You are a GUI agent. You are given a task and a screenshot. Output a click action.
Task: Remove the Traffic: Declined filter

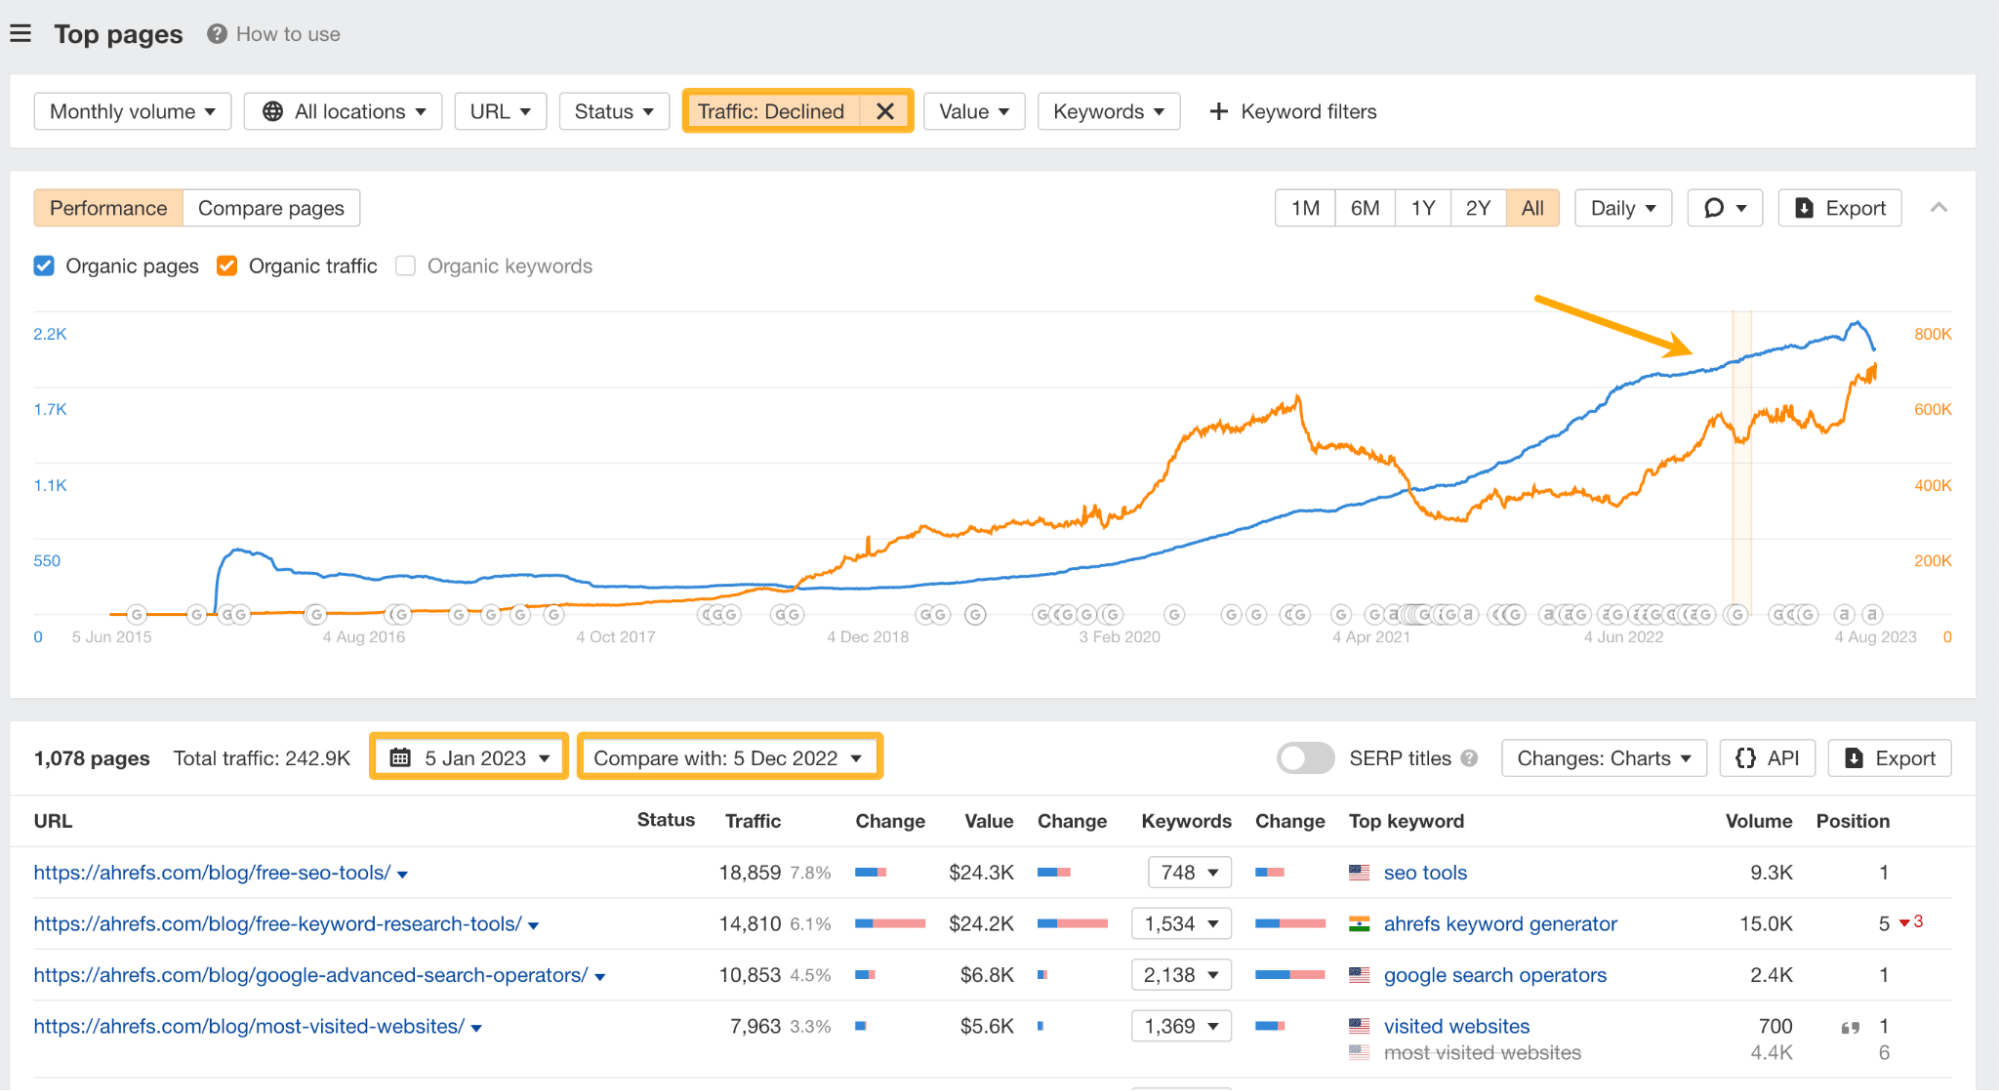pos(885,111)
